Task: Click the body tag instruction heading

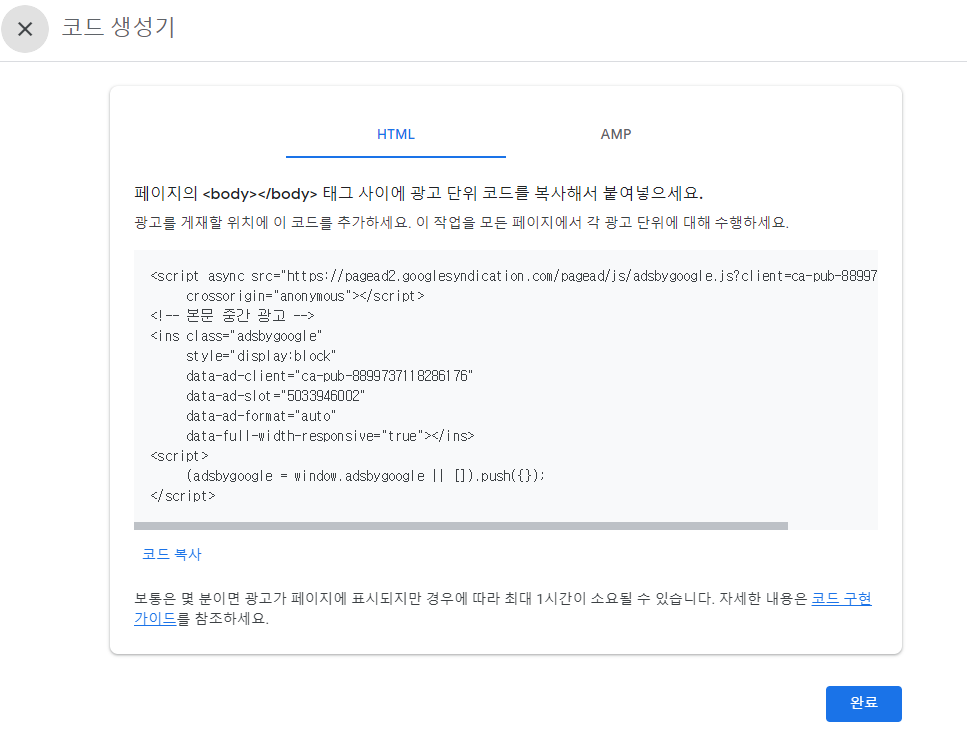Action: (419, 193)
